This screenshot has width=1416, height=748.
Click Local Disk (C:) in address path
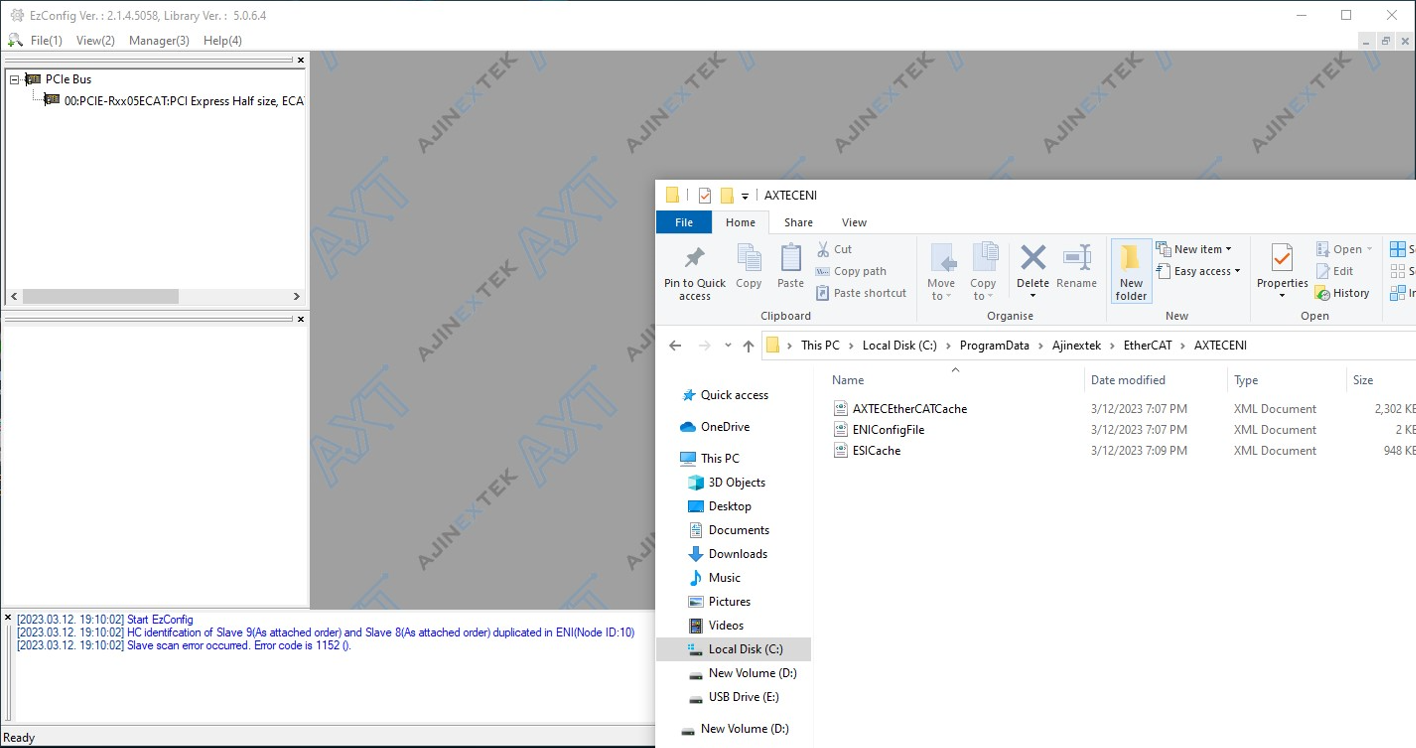pyautogui.click(x=899, y=346)
